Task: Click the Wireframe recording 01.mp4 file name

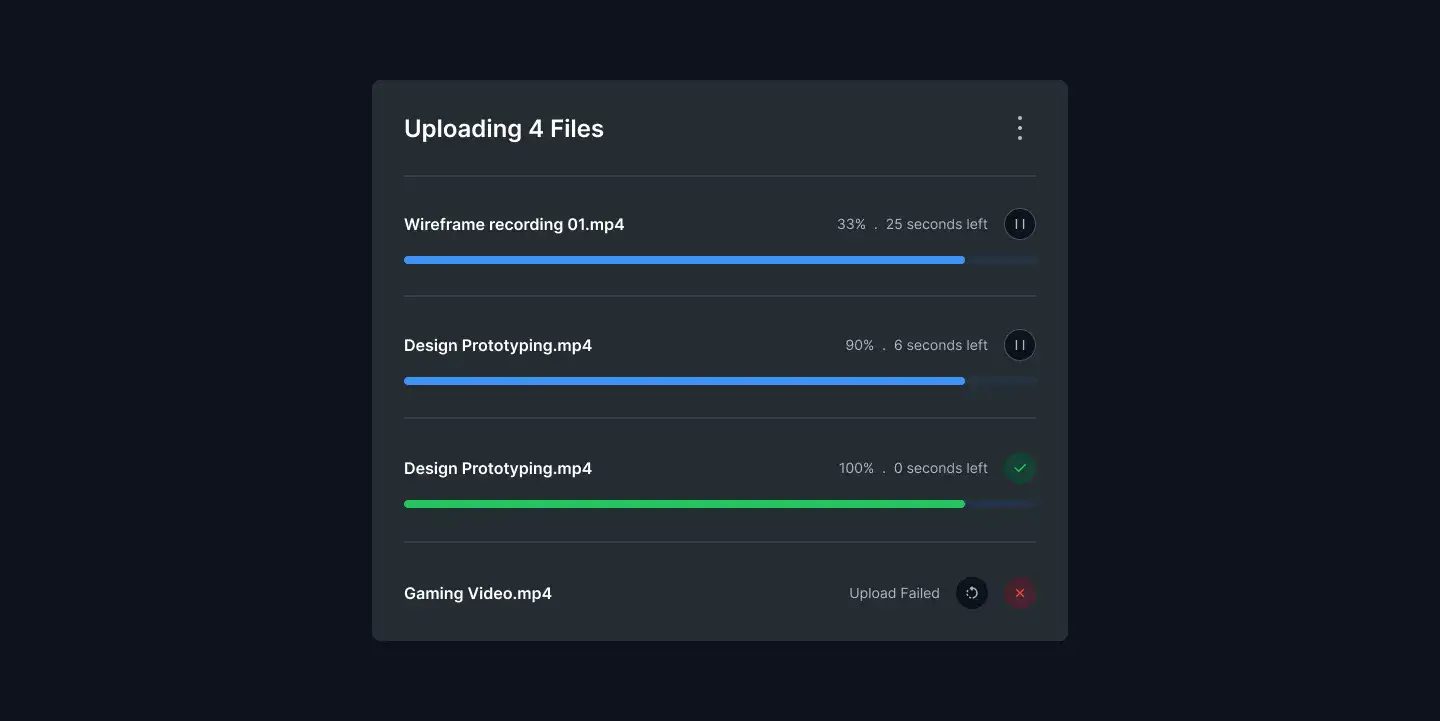Action: [x=513, y=224]
